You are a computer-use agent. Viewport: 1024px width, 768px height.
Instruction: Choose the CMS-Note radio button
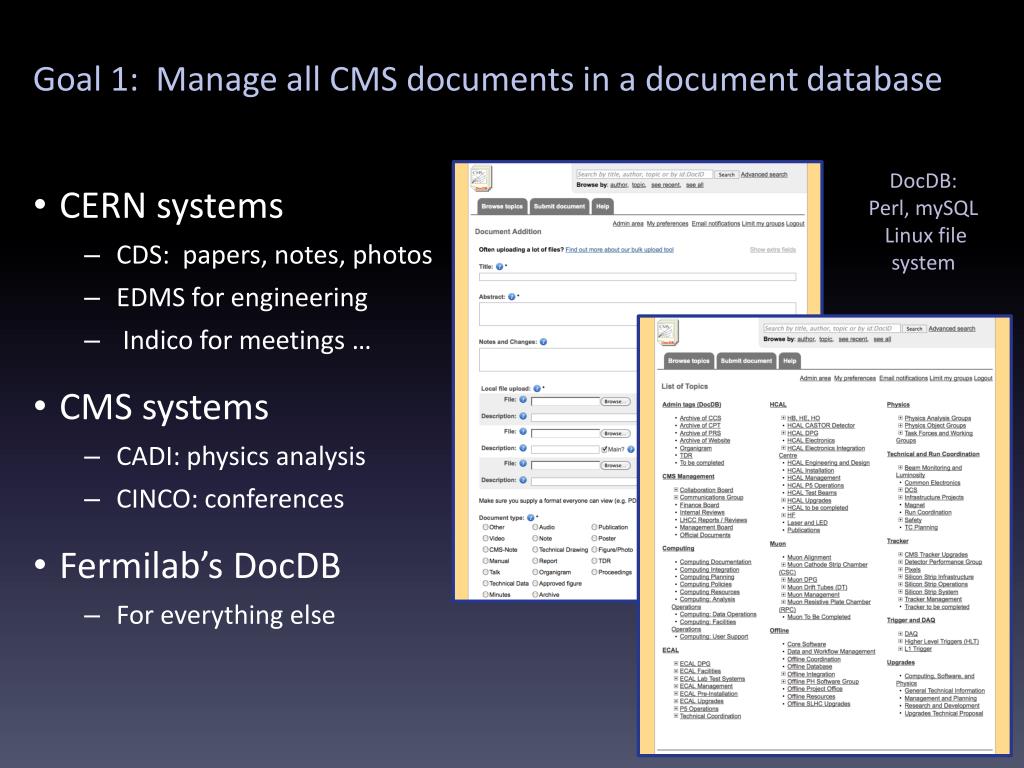click(x=485, y=549)
